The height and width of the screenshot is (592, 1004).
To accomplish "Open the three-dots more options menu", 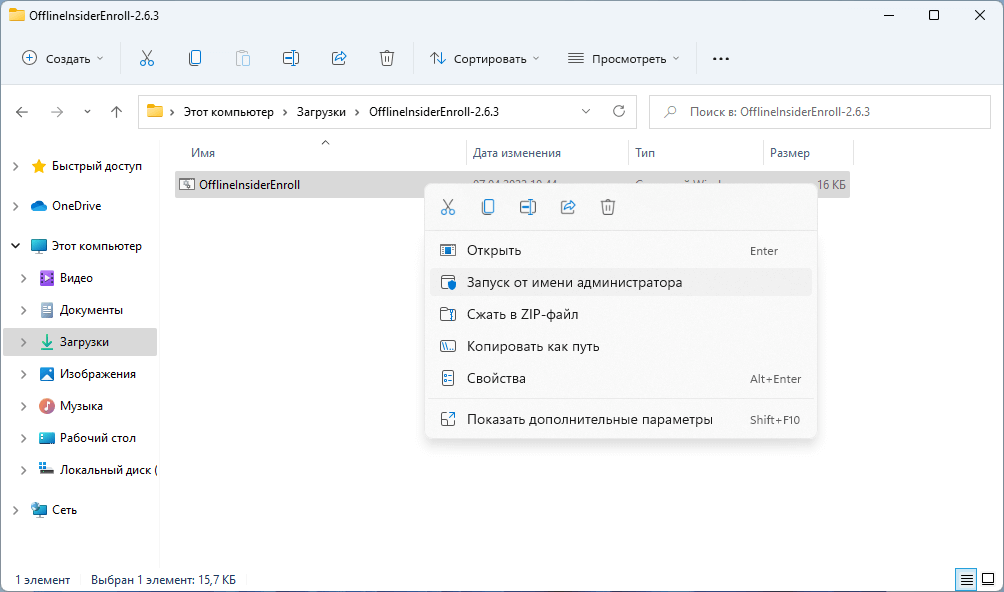I will coord(721,59).
